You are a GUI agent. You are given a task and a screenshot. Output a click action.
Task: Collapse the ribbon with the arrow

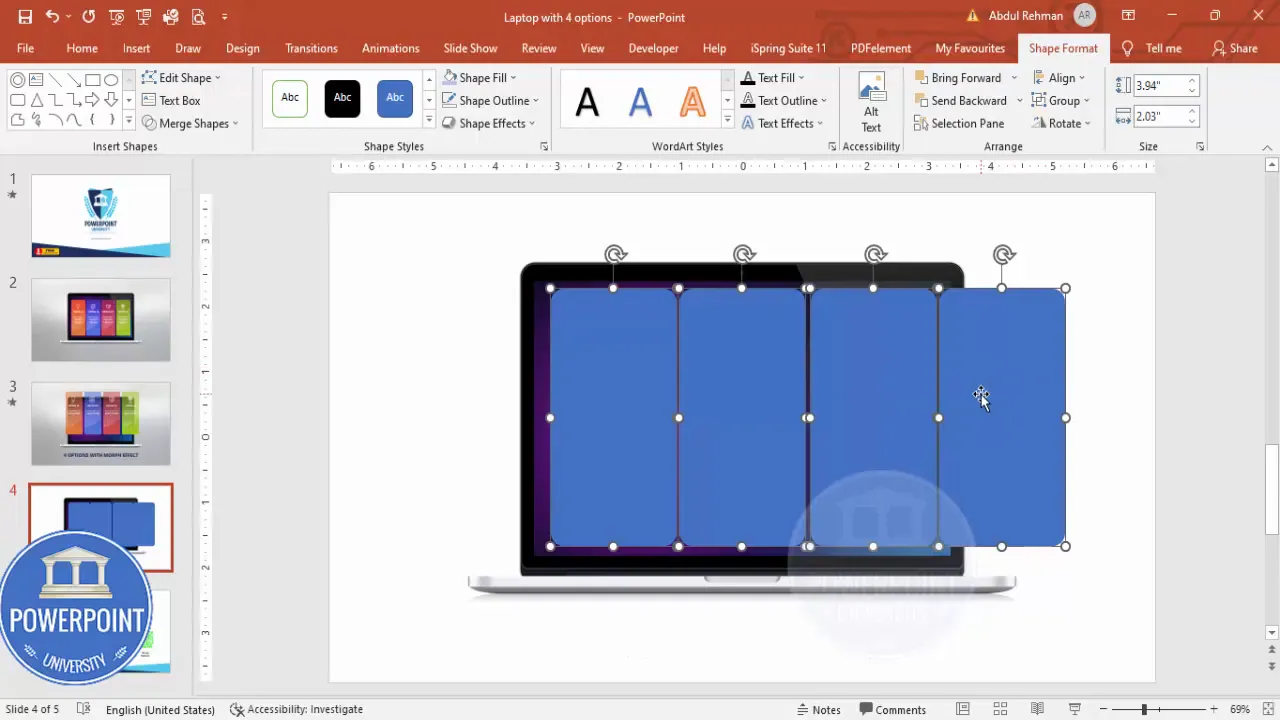1267,148
